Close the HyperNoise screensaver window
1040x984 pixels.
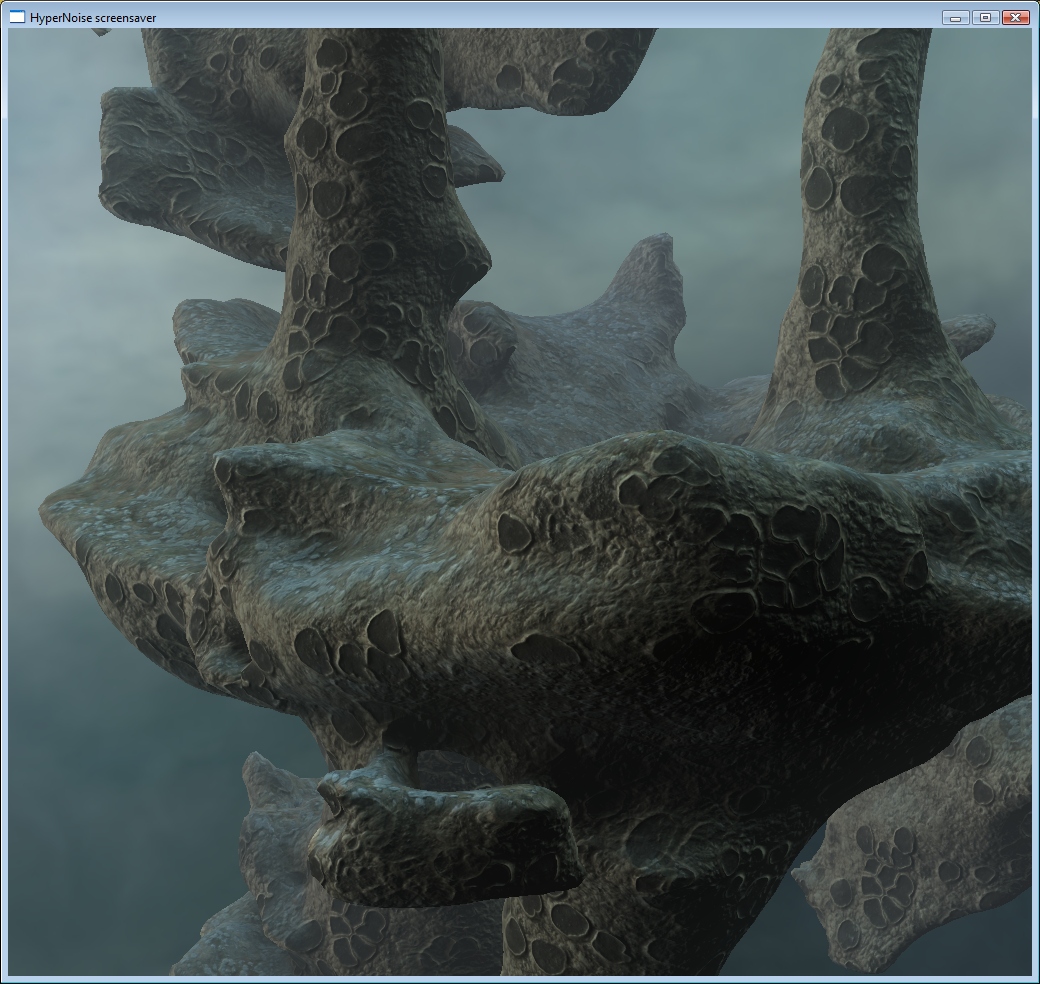(1016, 17)
